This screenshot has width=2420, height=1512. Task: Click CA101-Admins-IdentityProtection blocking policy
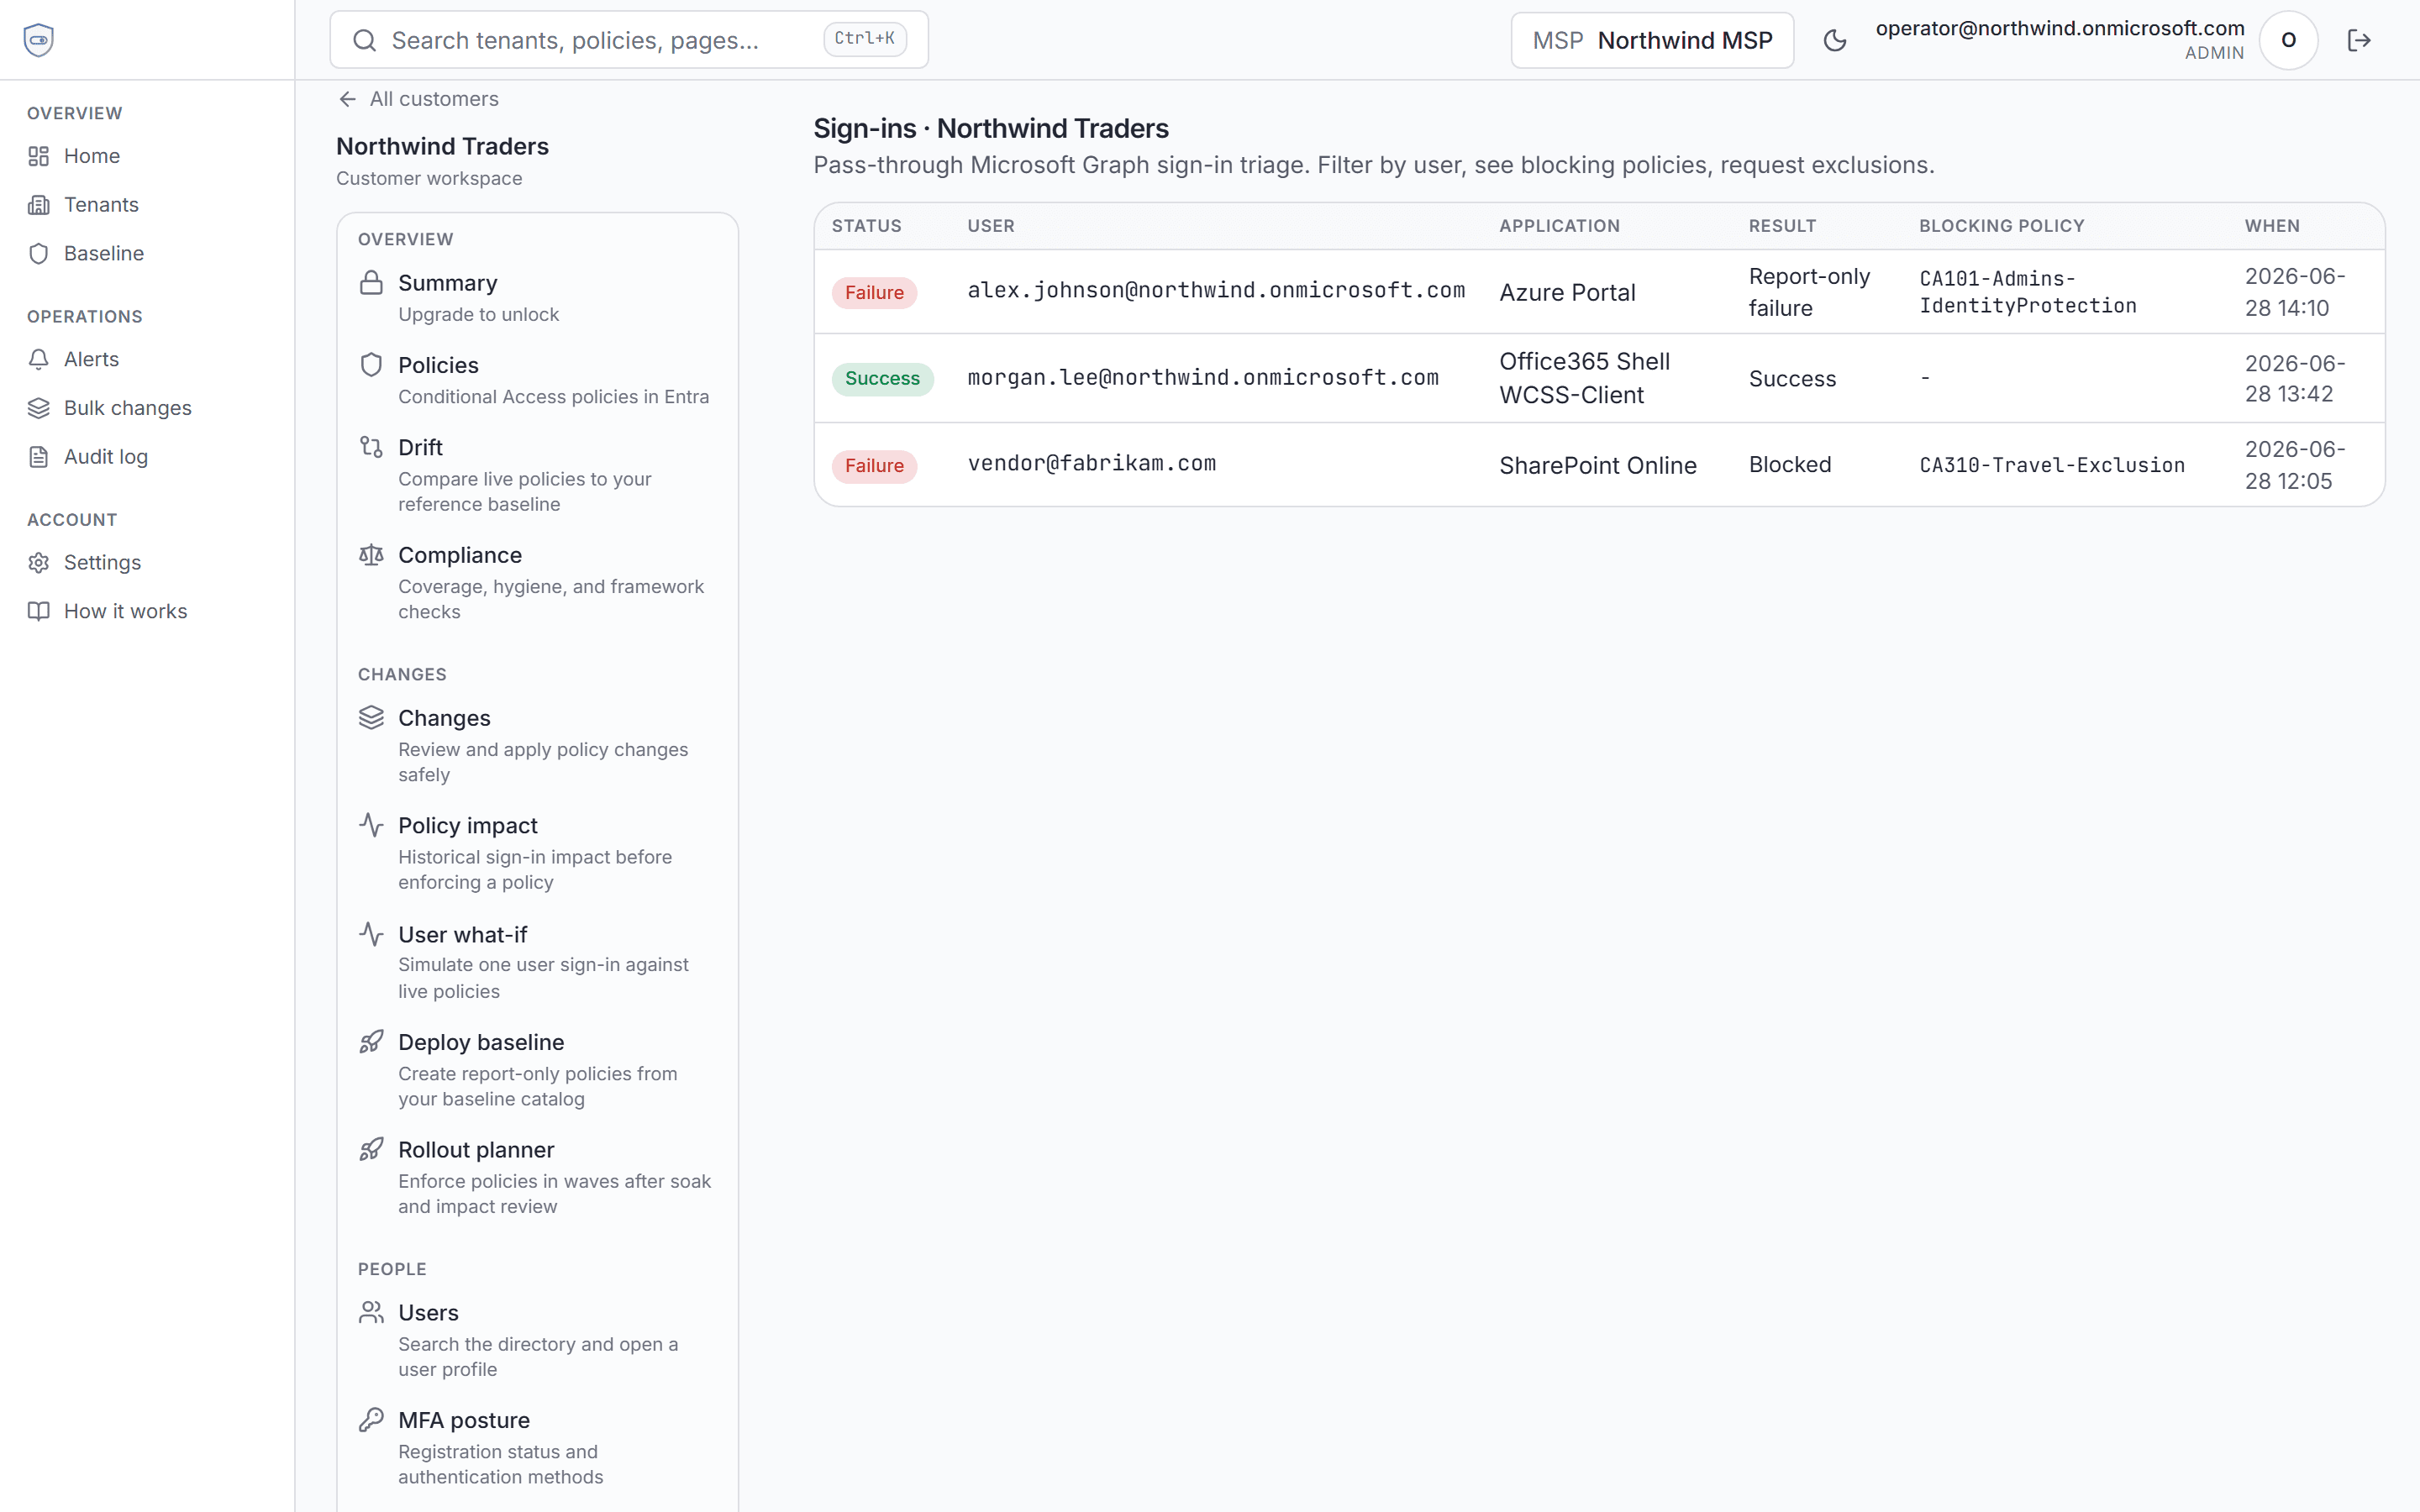[2027, 292]
